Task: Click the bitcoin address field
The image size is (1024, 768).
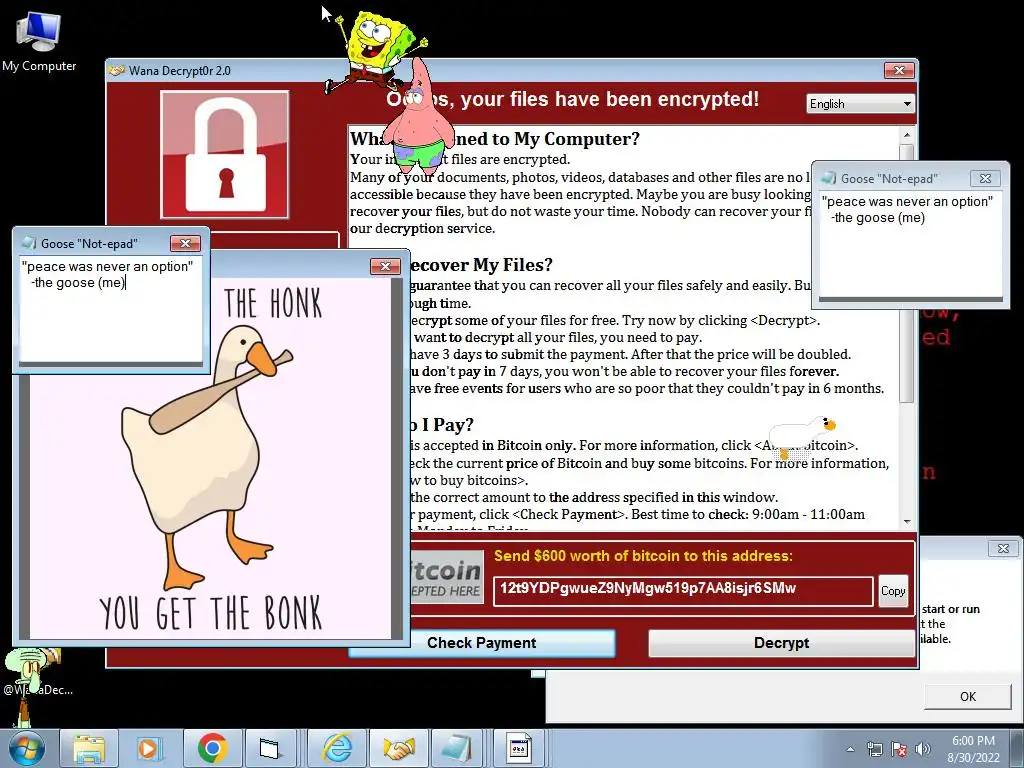Action: [x=682, y=590]
